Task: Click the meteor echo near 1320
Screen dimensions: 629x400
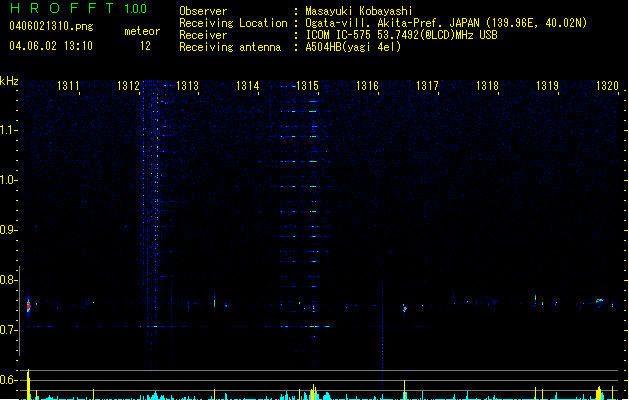Action: coord(599,301)
